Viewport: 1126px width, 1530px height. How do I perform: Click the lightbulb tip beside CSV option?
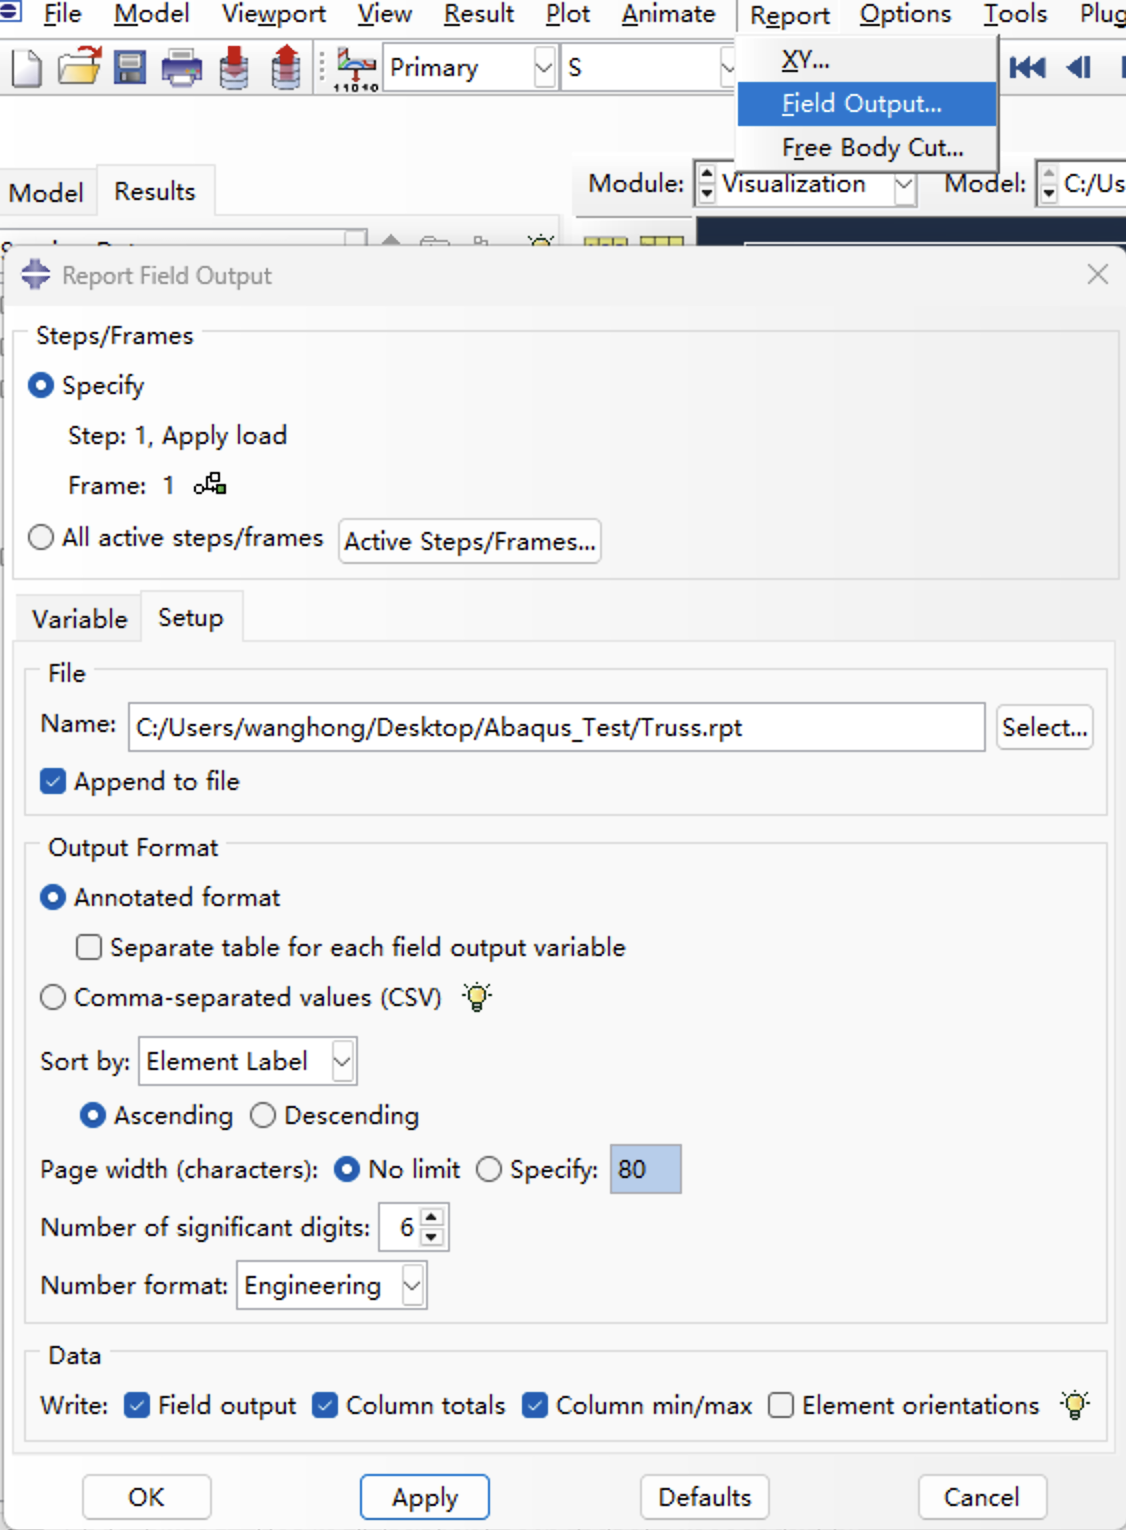click(477, 997)
